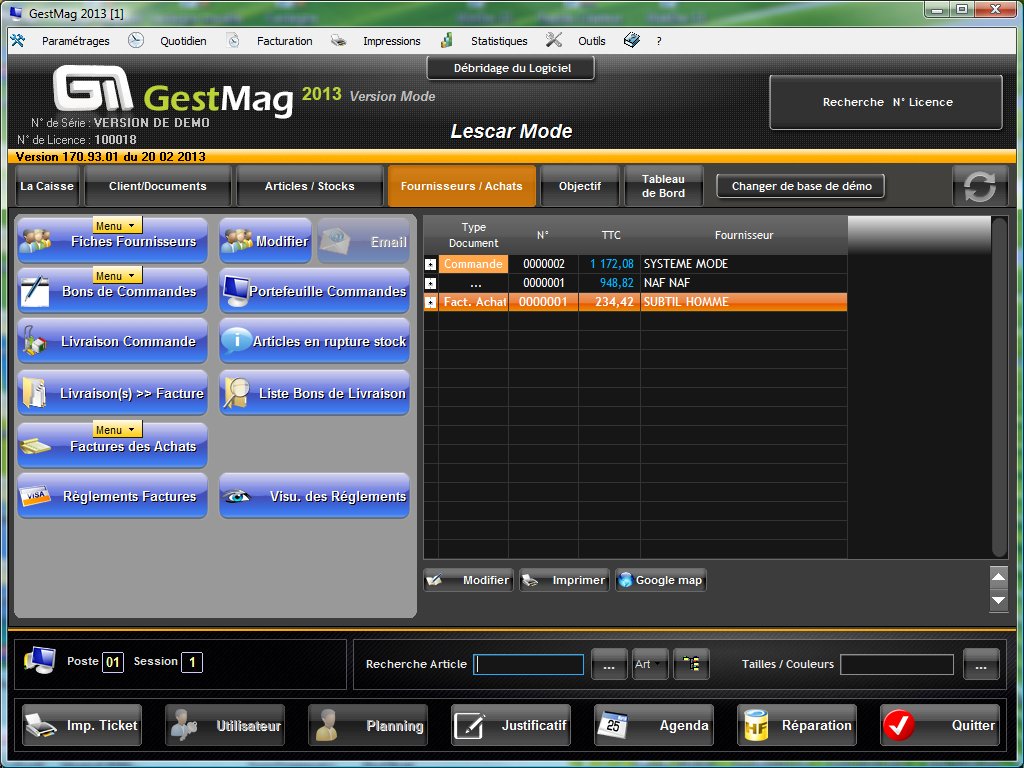Viewport: 1024px width, 768px height.
Task: Click the tree structure icon near Art
Action: [x=690, y=664]
